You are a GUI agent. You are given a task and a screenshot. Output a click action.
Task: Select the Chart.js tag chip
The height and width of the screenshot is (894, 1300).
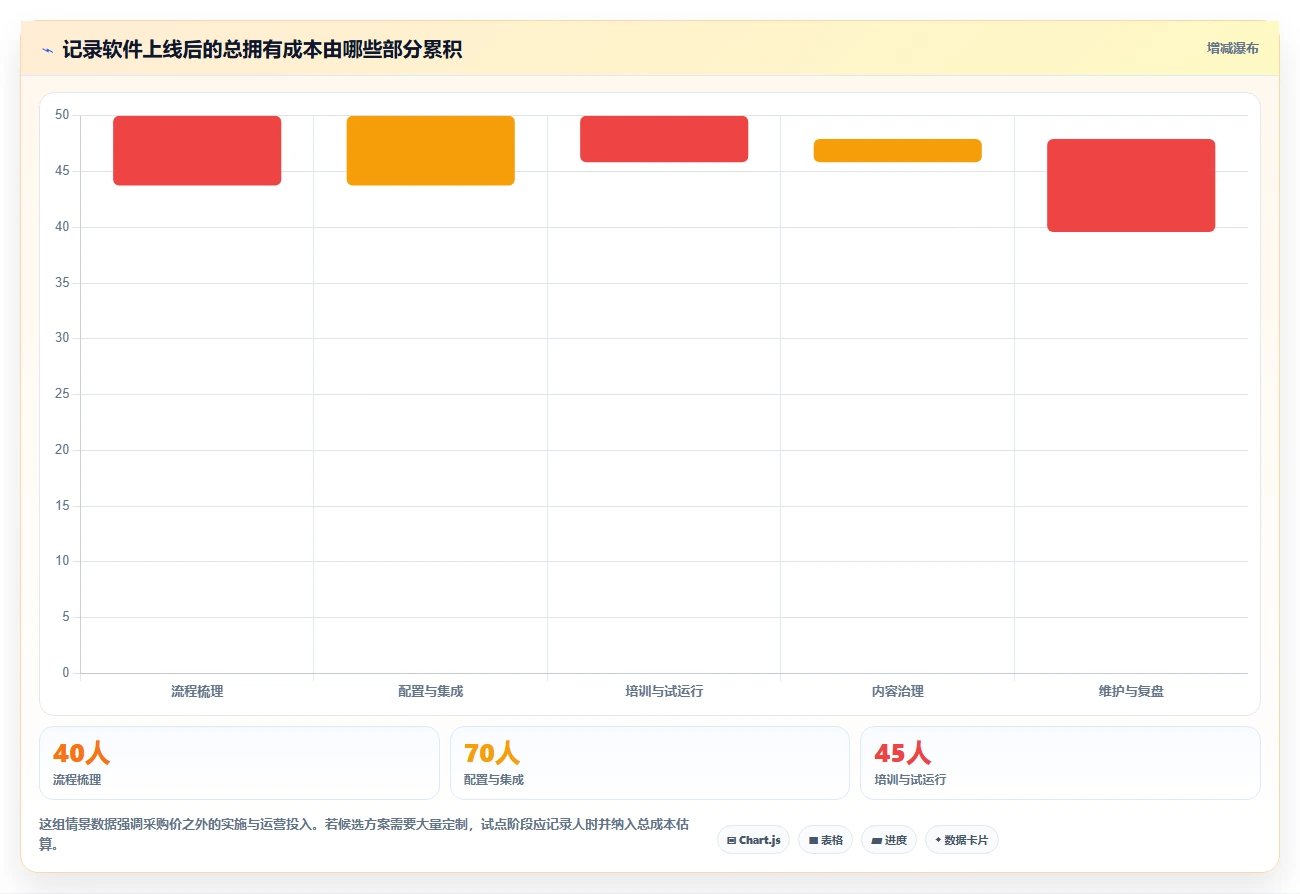click(753, 840)
